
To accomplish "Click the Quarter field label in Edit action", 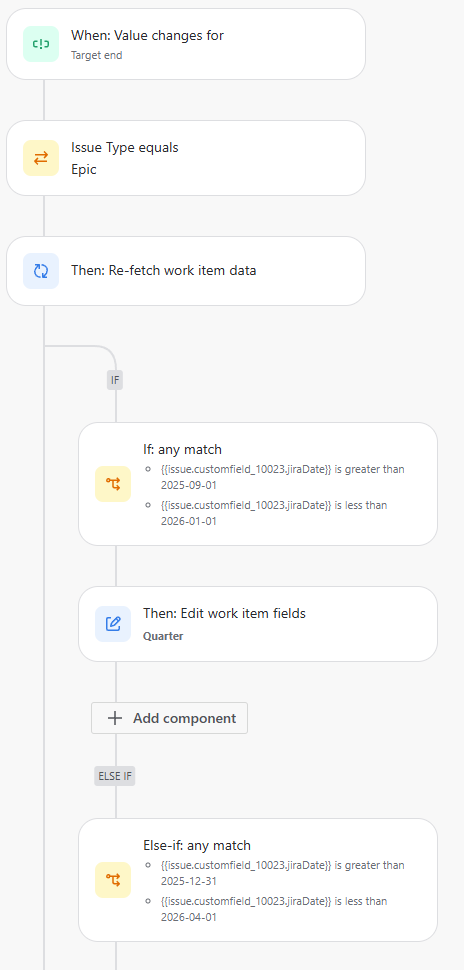I will pos(163,636).
